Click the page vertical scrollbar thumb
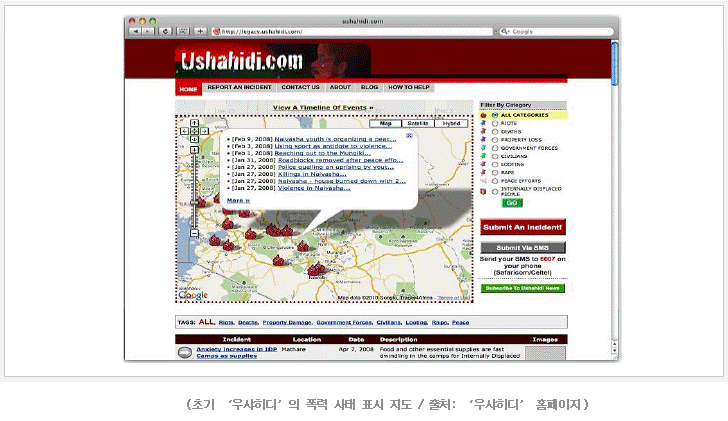 click(x=615, y=64)
